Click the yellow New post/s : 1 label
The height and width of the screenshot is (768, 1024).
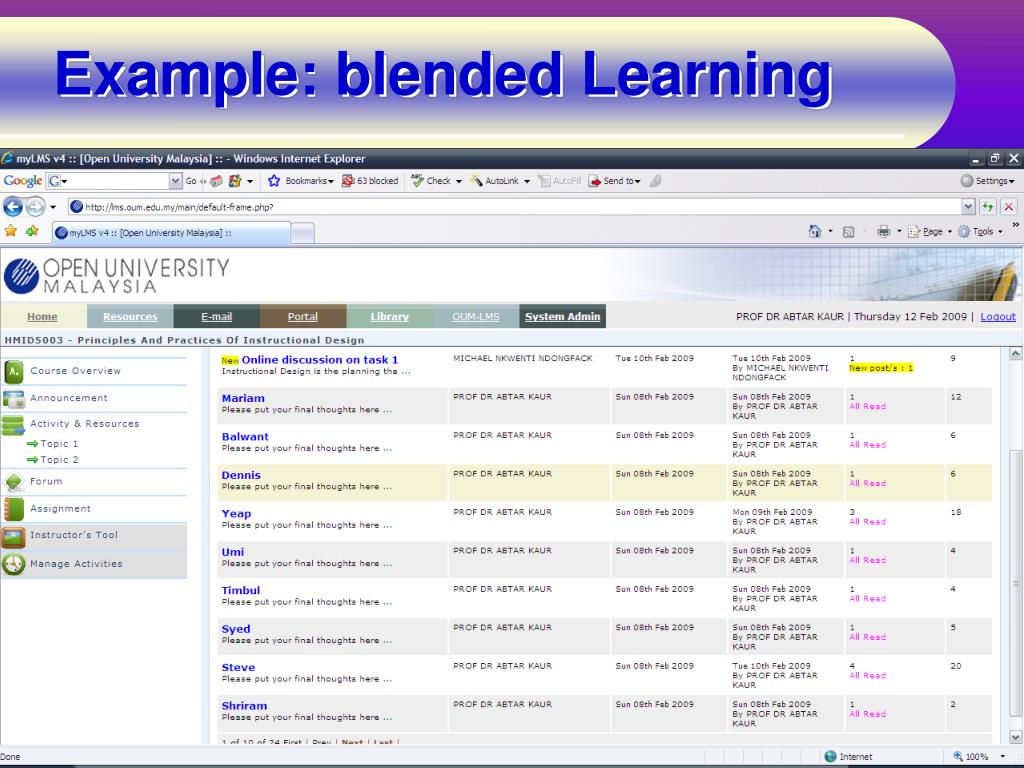tap(881, 368)
